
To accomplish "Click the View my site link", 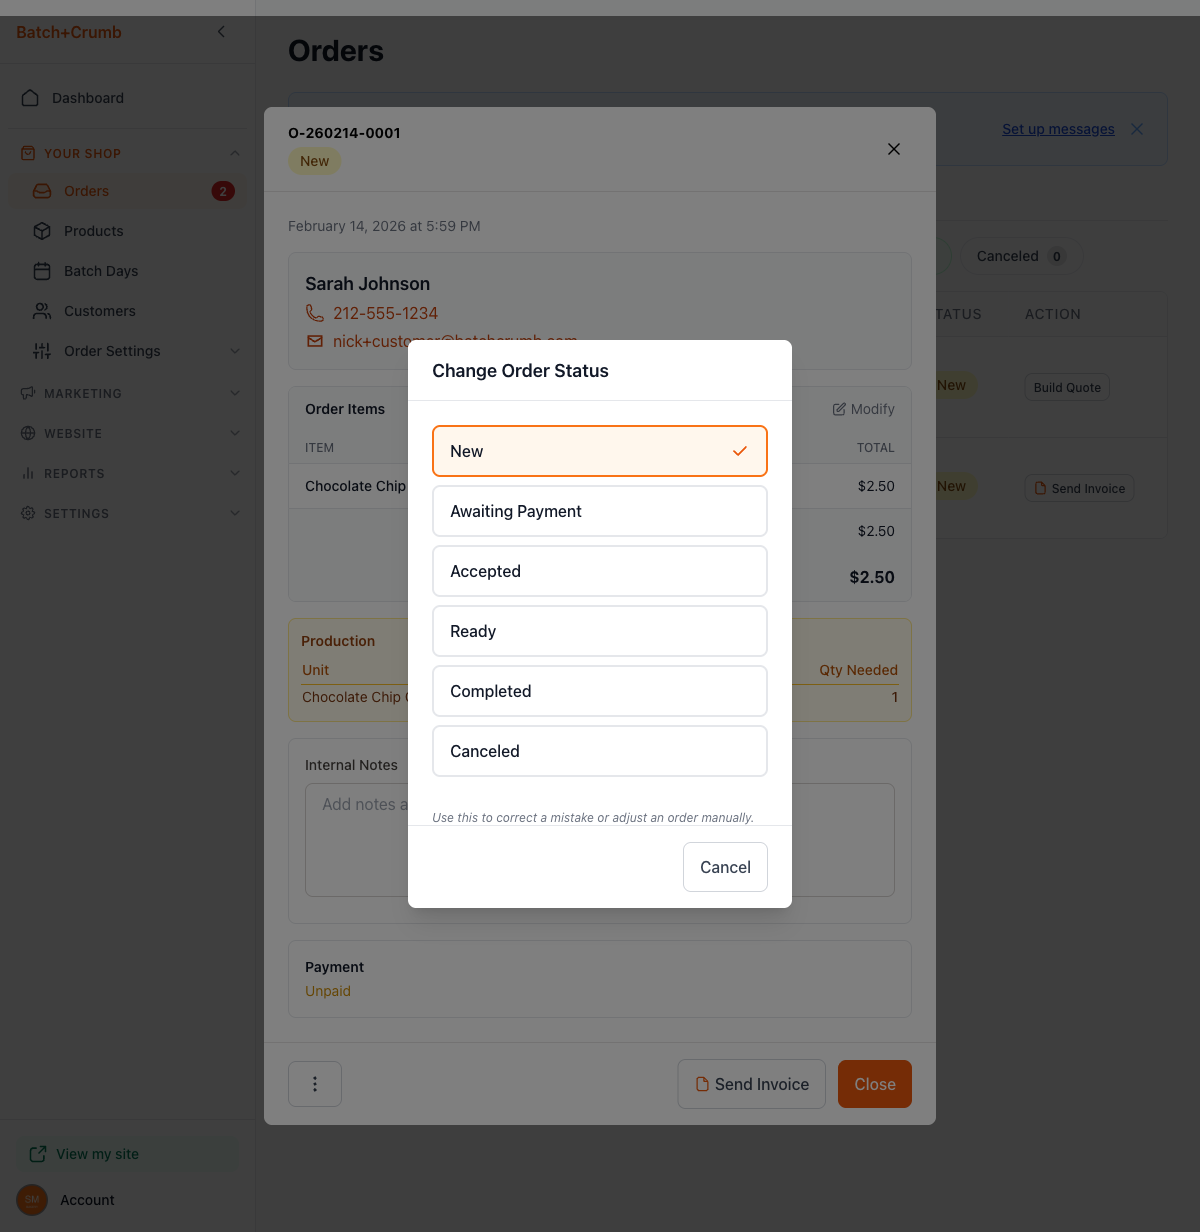I will click(97, 1154).
